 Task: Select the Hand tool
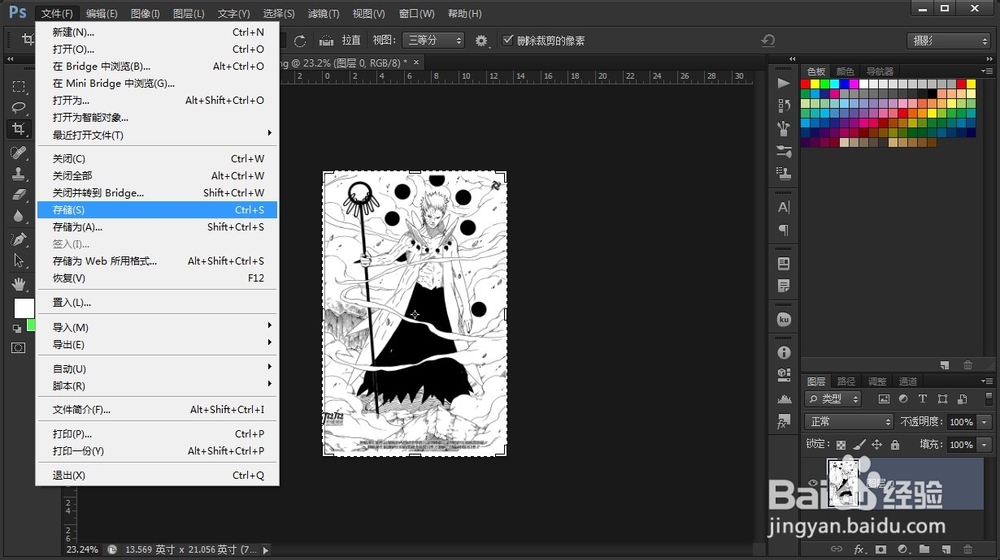(x=18, y=283)
